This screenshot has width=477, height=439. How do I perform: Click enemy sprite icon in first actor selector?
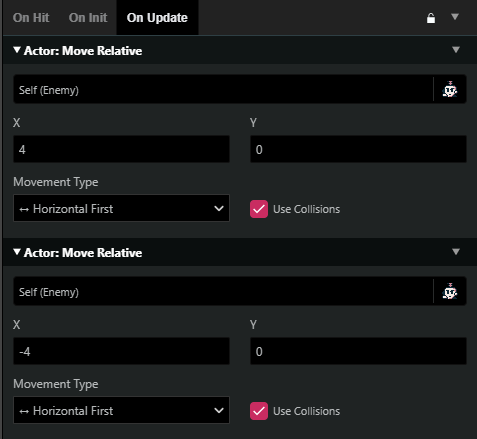tap(450, 89)
